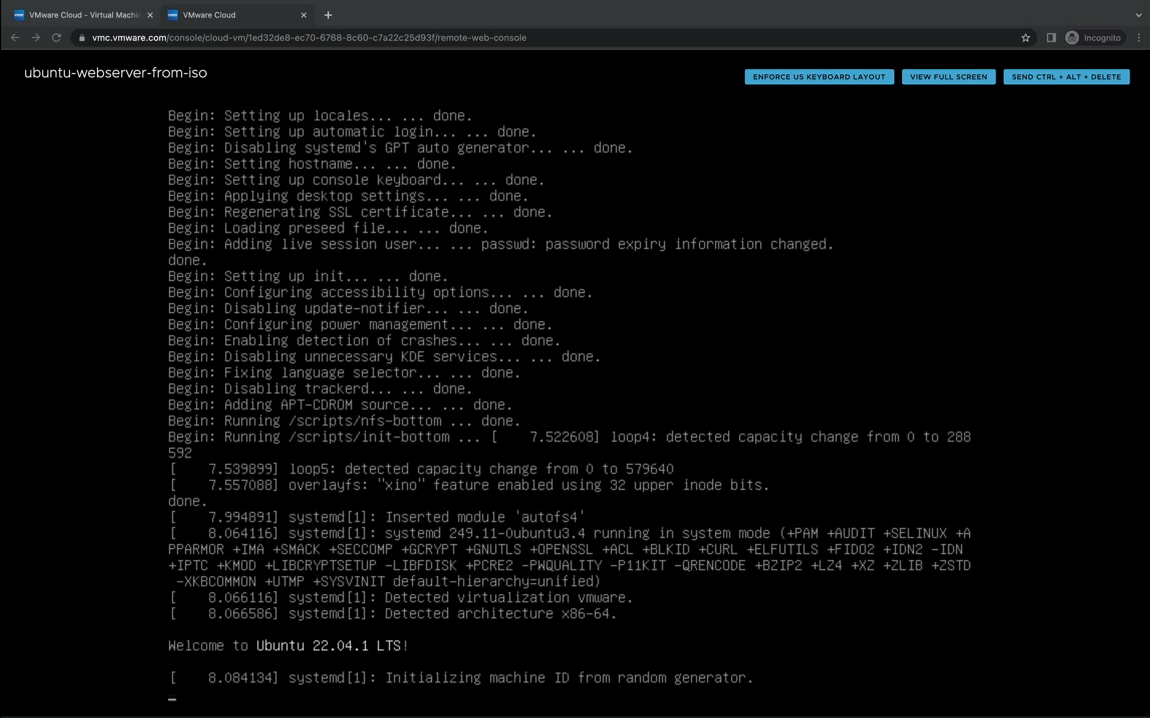The image size is (1150, 718).
Task: Go forward using browser forward arrow
Action: point(35,37)
